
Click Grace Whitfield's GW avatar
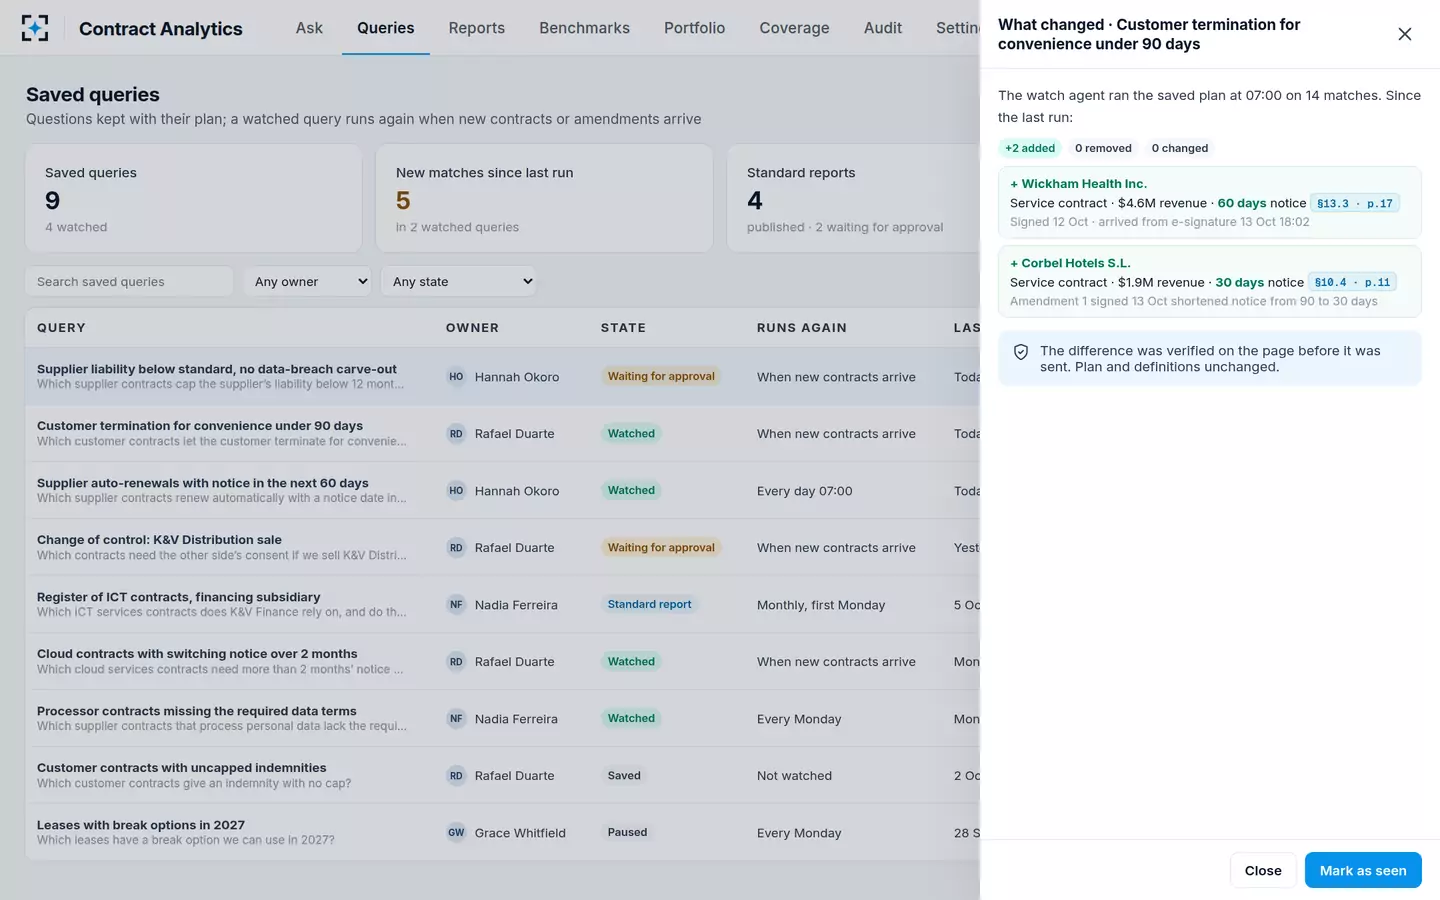456,833
